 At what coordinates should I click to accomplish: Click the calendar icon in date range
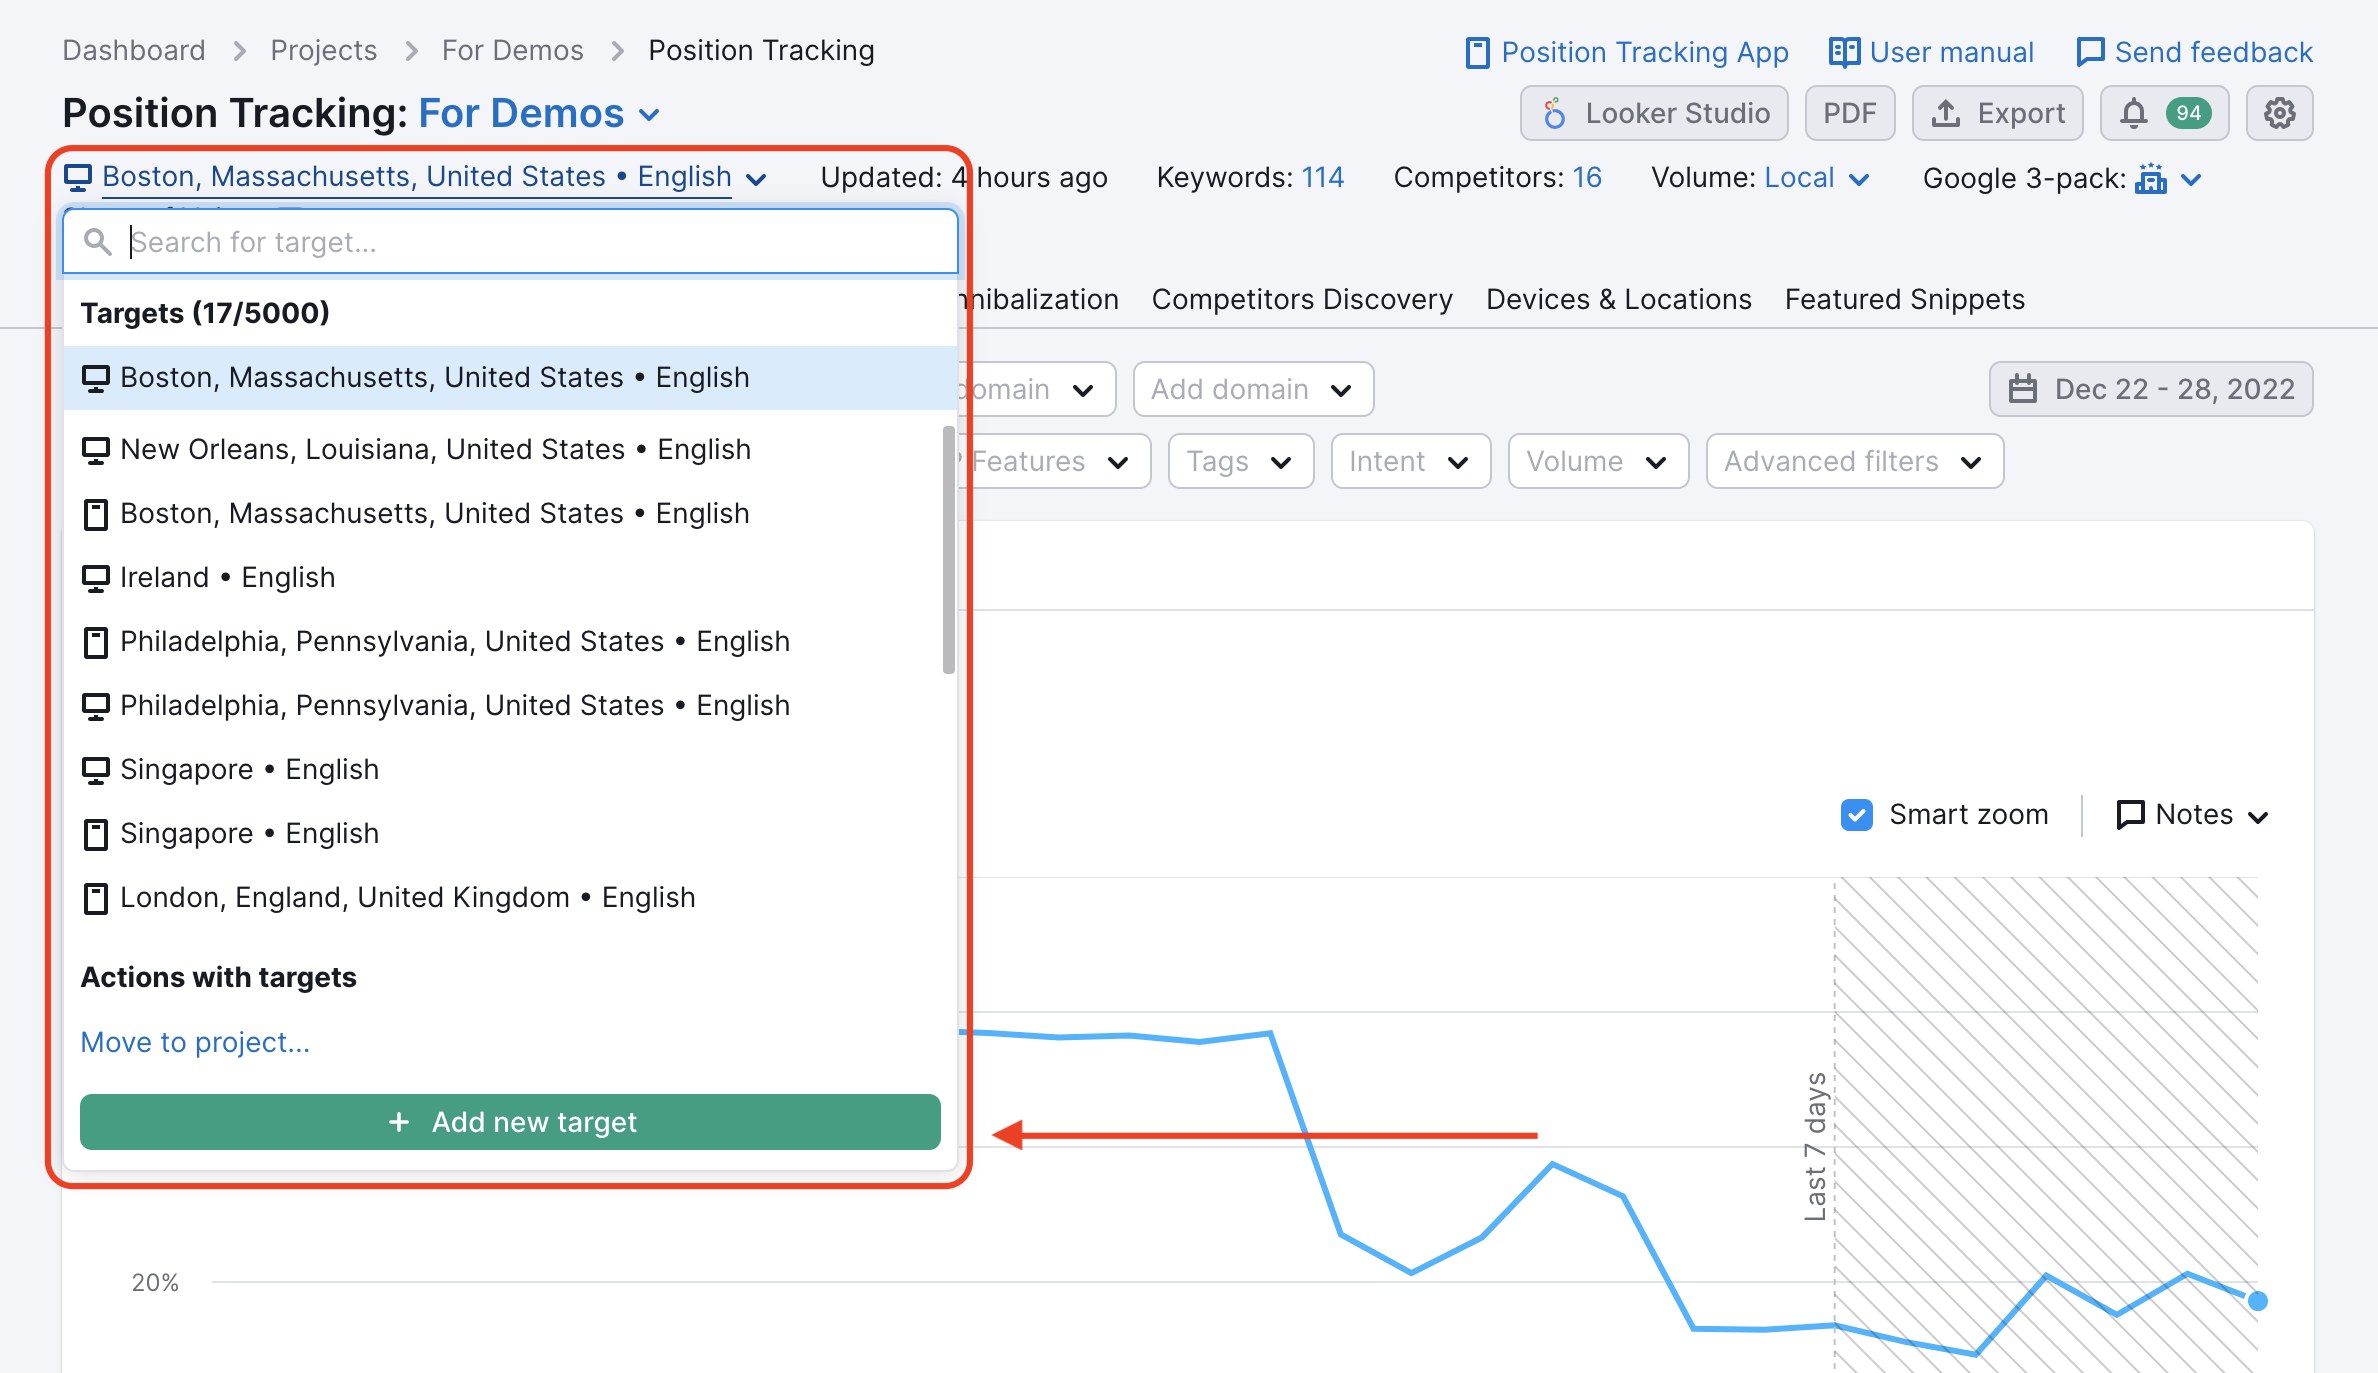pyautogui.click(x=2023, y=389)
